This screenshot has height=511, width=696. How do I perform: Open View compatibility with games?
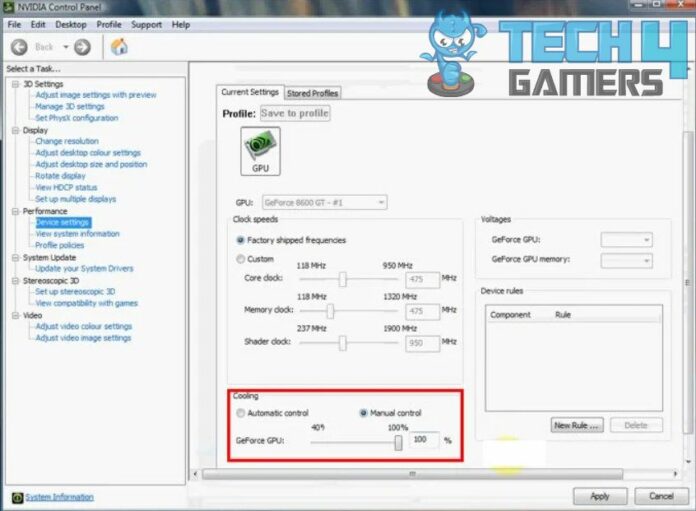tap(87, 303)
